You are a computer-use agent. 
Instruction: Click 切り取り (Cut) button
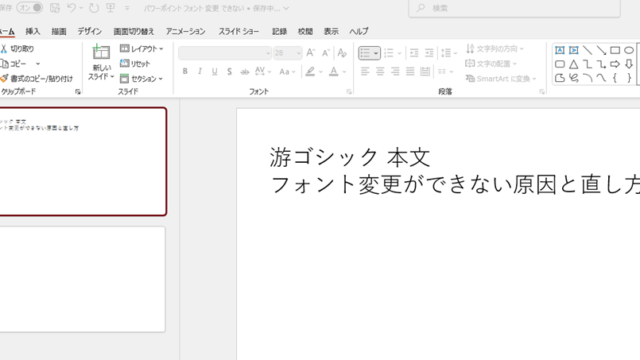click(17, 49)
